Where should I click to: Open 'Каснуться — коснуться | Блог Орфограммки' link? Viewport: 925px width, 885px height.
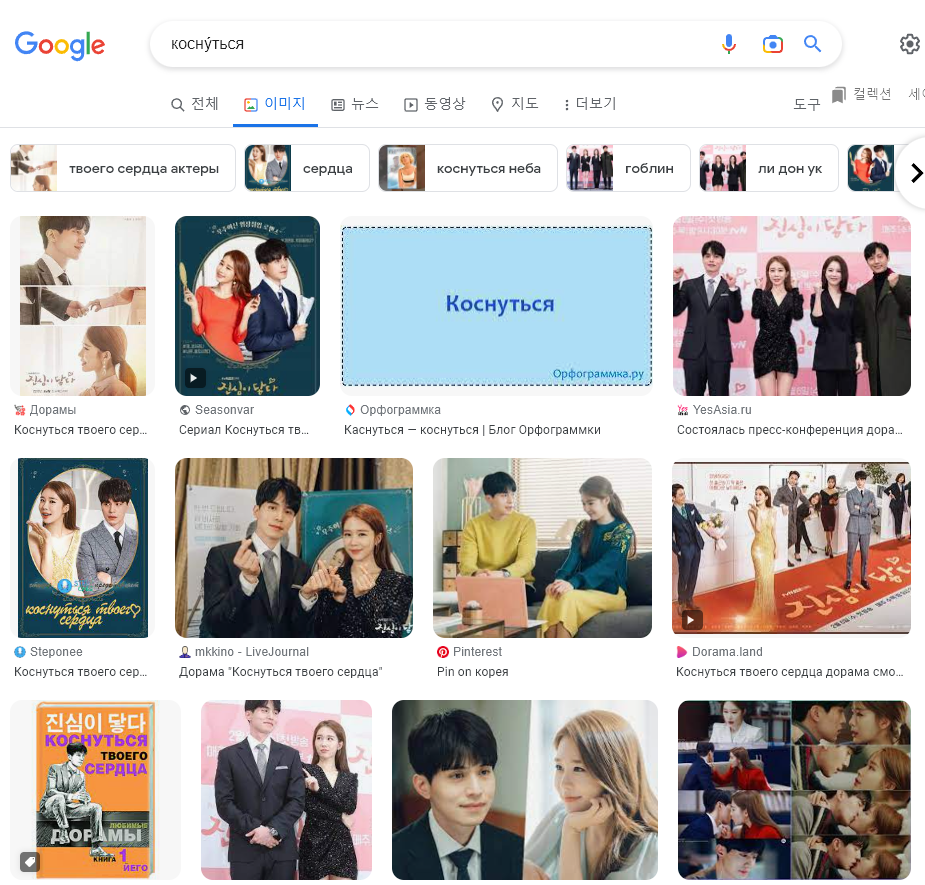472,430
